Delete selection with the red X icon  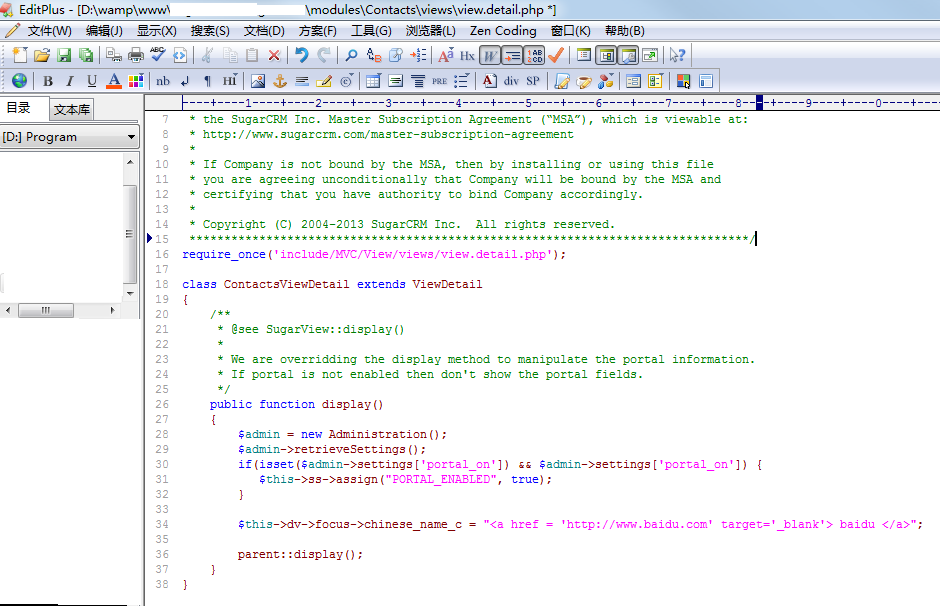[274, 55]
